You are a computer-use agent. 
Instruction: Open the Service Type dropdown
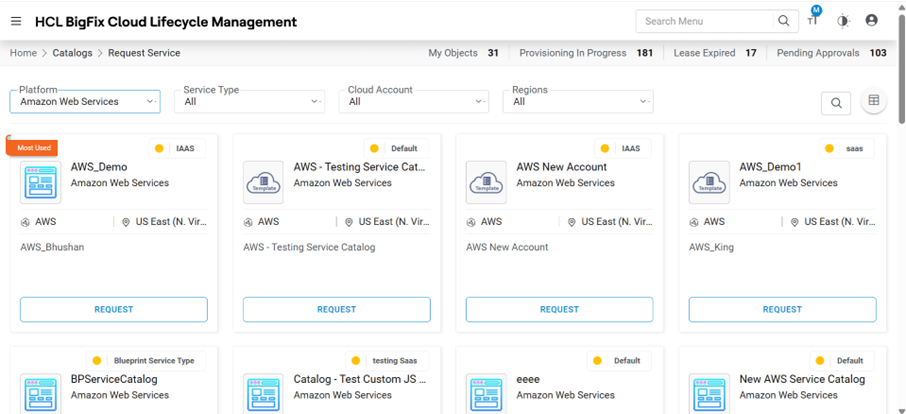(x=253, y=101)
